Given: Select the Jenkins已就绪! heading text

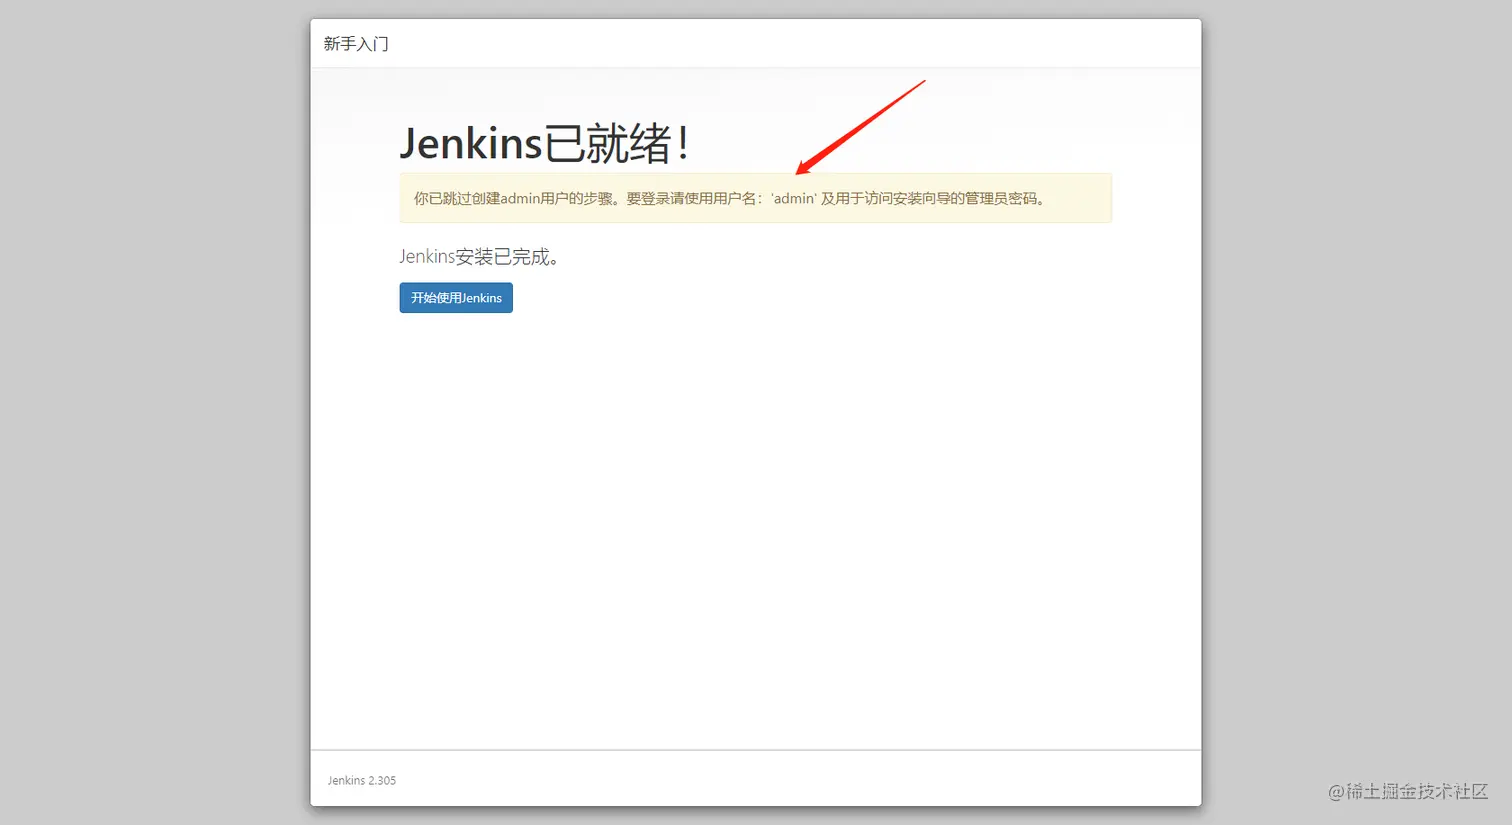Looking at the screenshot, I should [545, 144].
